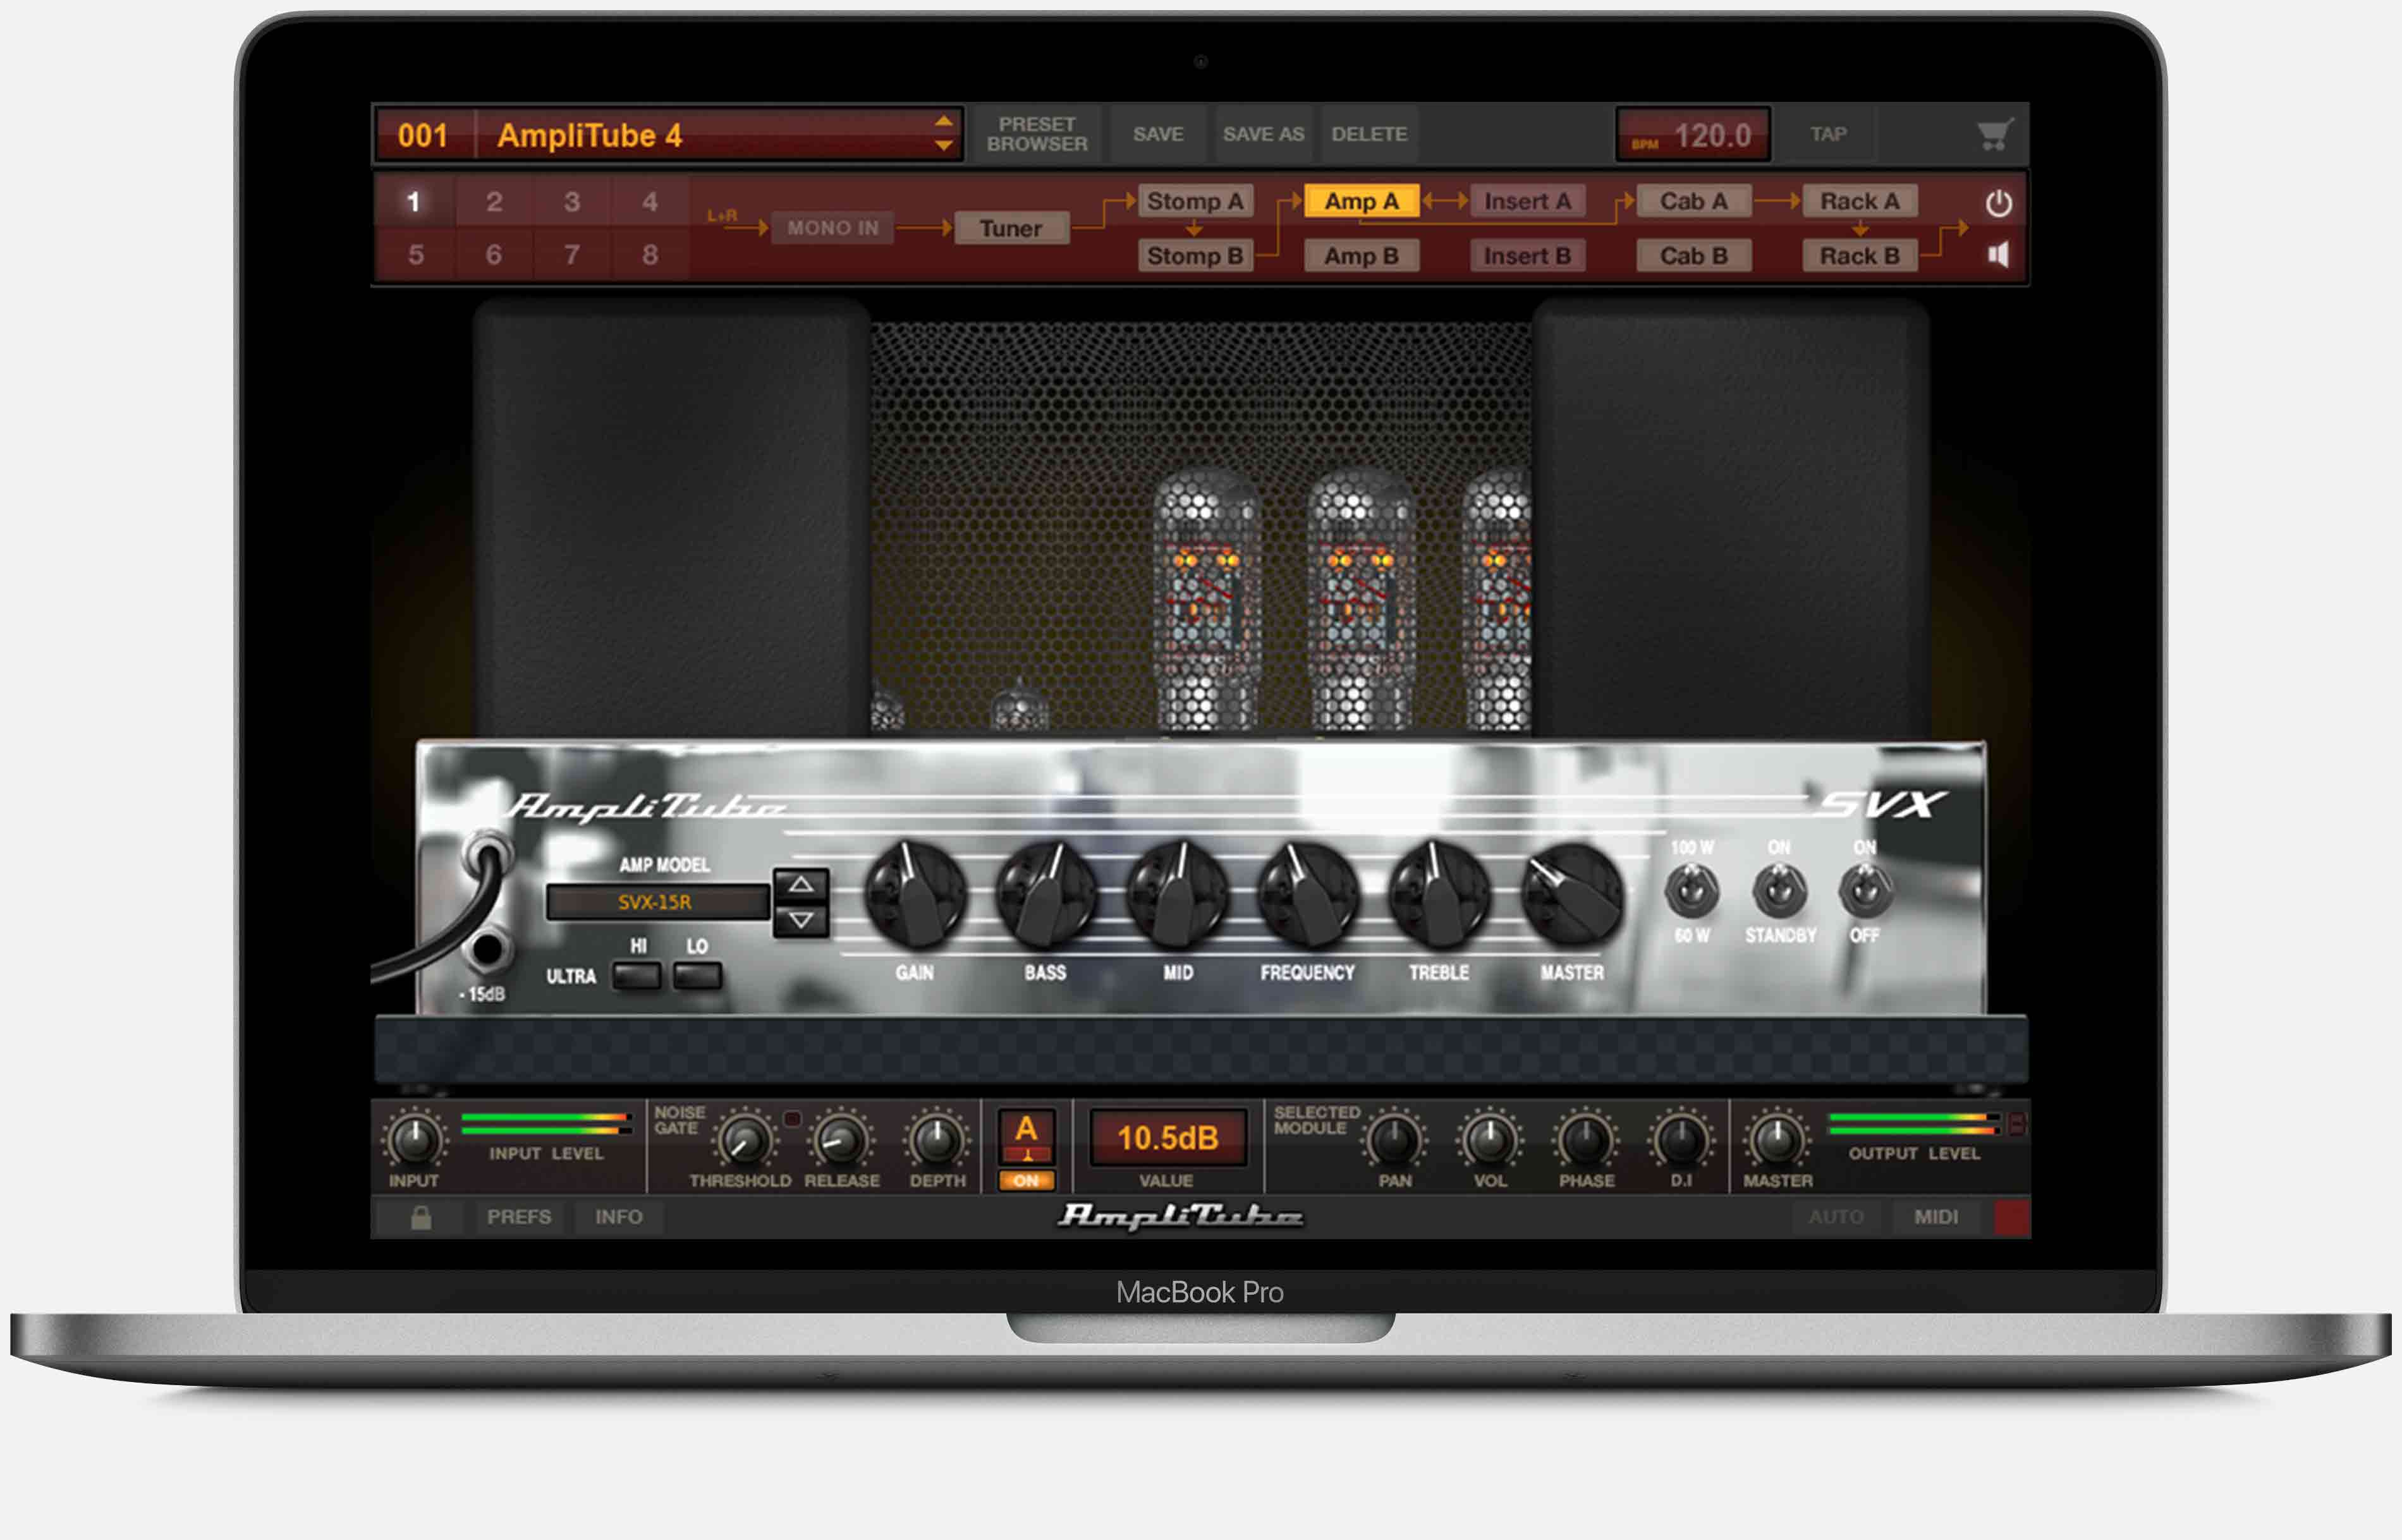Click the amp GAIN knob
2402x1540 pixels.
click(914, 895)
